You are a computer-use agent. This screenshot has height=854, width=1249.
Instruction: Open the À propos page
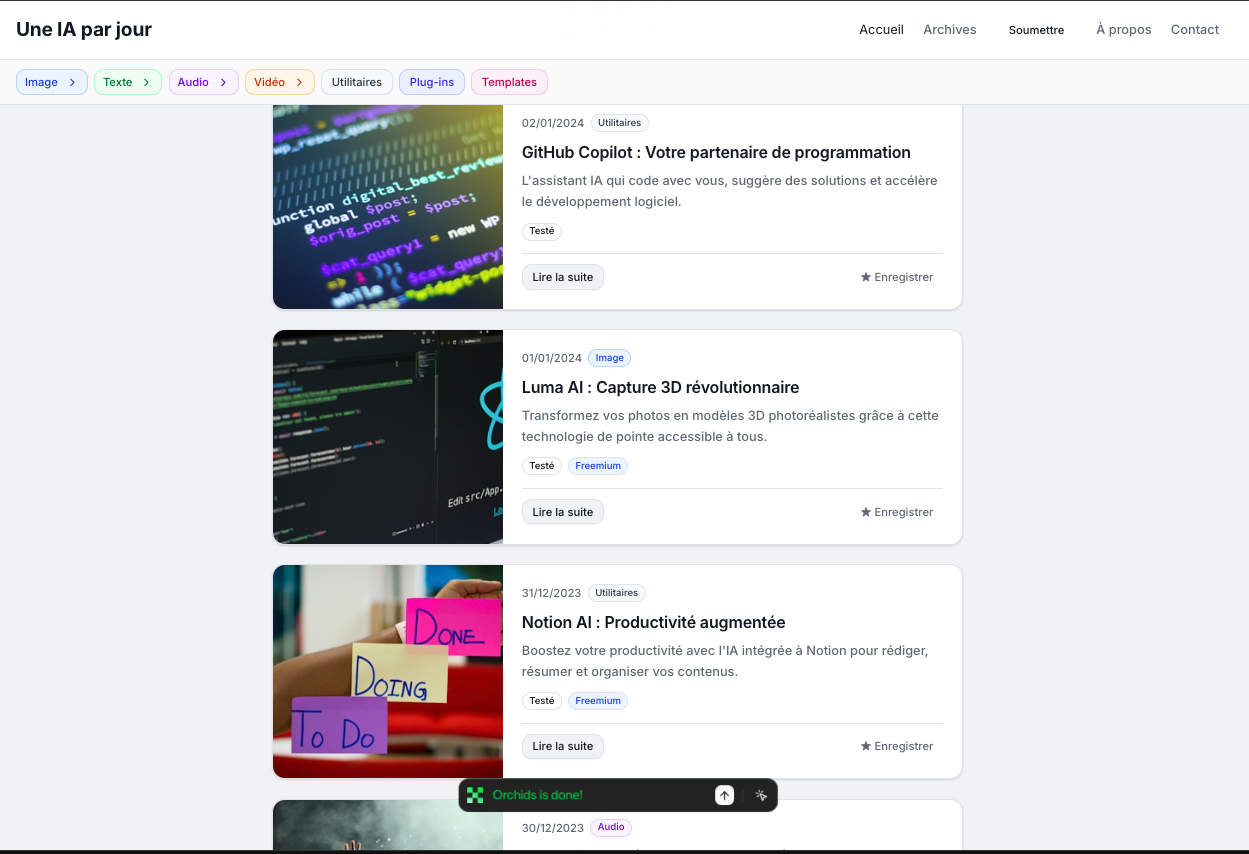1123,30
